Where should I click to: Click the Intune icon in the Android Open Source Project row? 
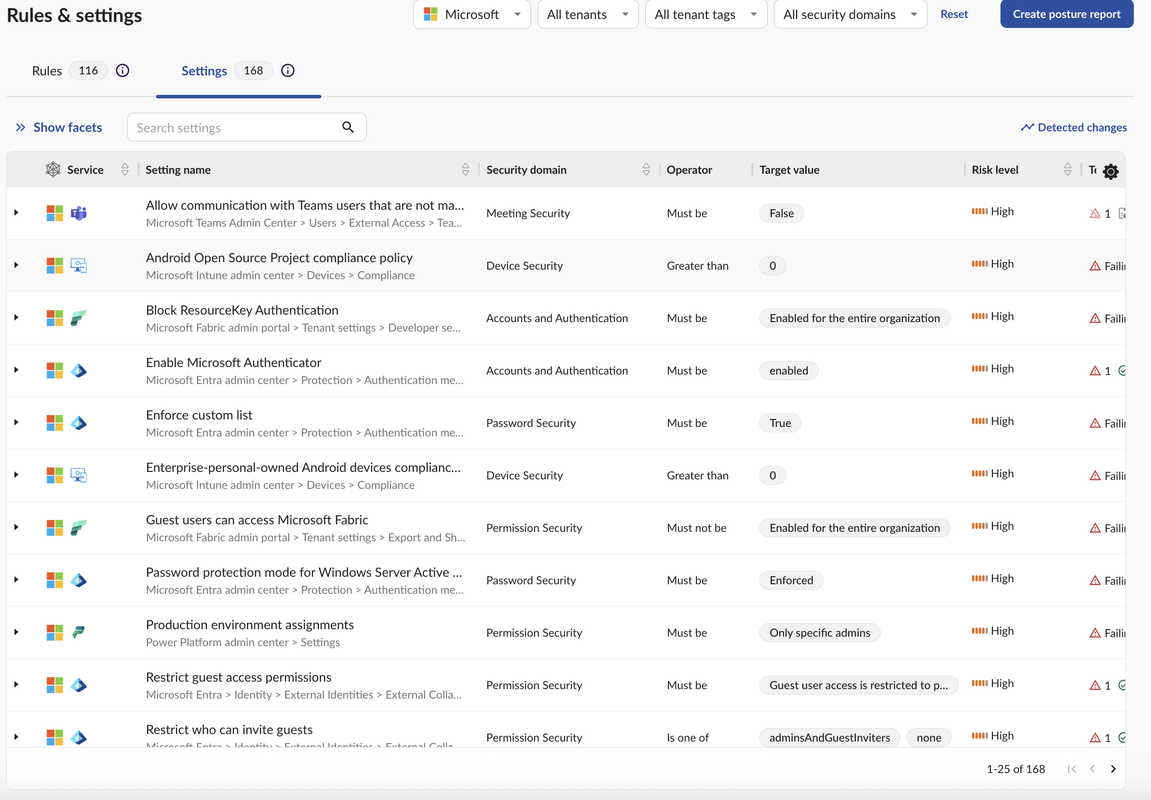[79, 265]
